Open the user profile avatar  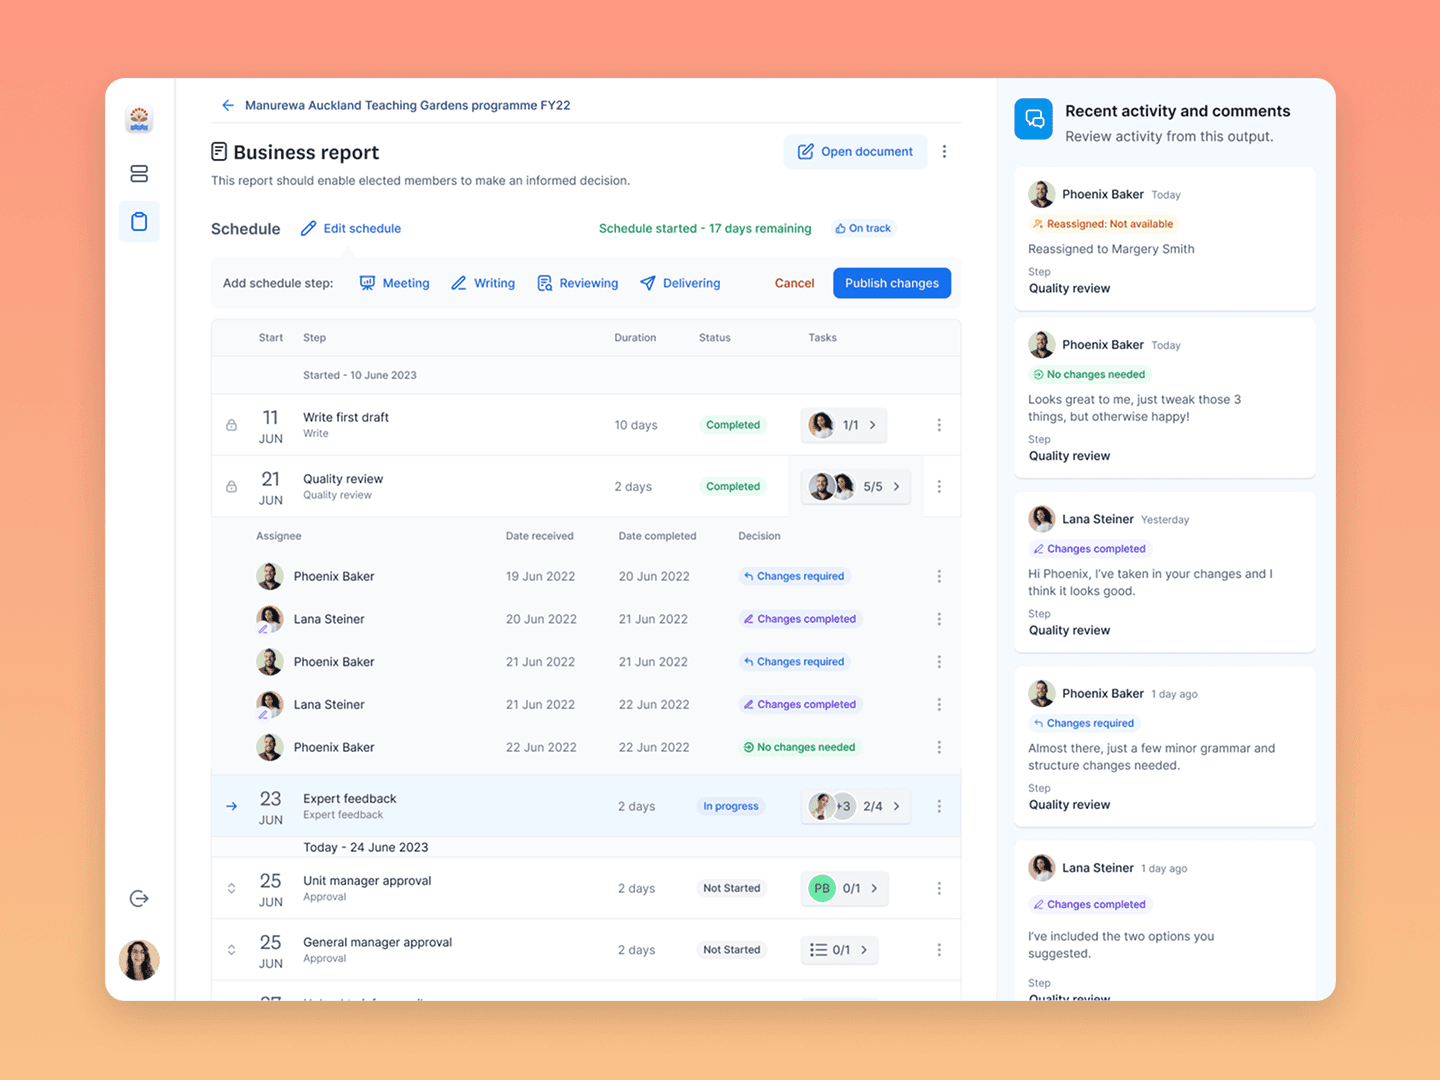click(139, 960)
